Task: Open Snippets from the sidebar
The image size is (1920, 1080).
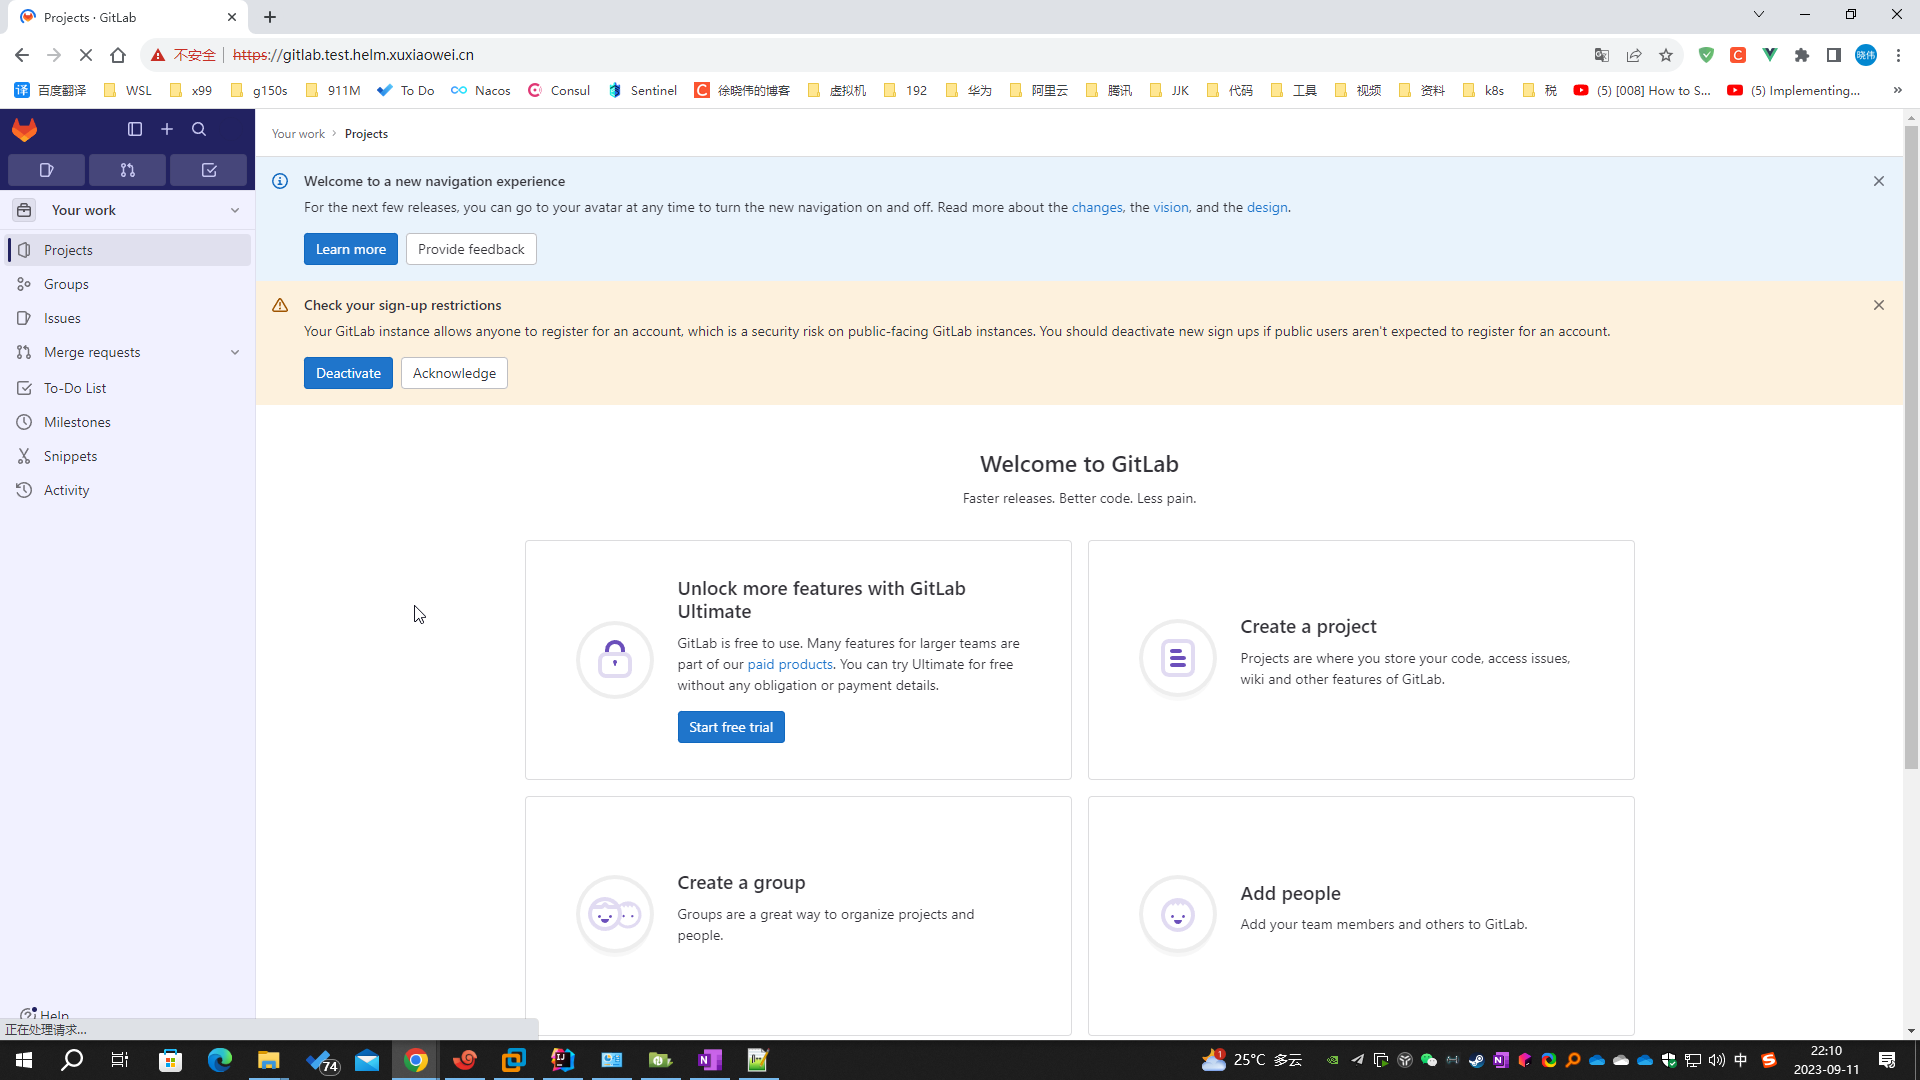Action: click(x=70, y=456)
